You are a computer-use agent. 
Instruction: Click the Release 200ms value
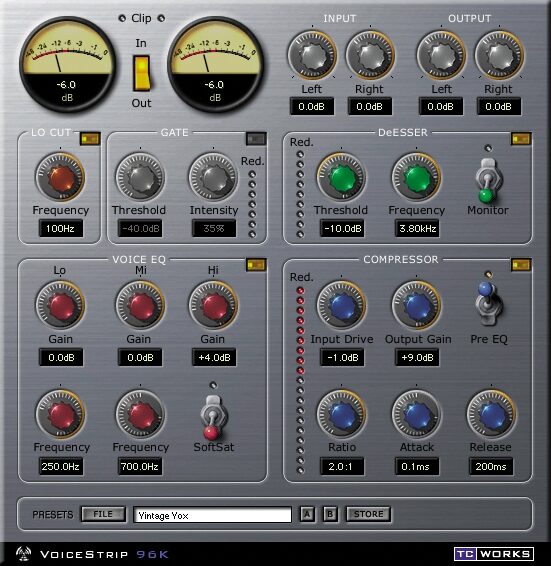[x=491, y=466]
